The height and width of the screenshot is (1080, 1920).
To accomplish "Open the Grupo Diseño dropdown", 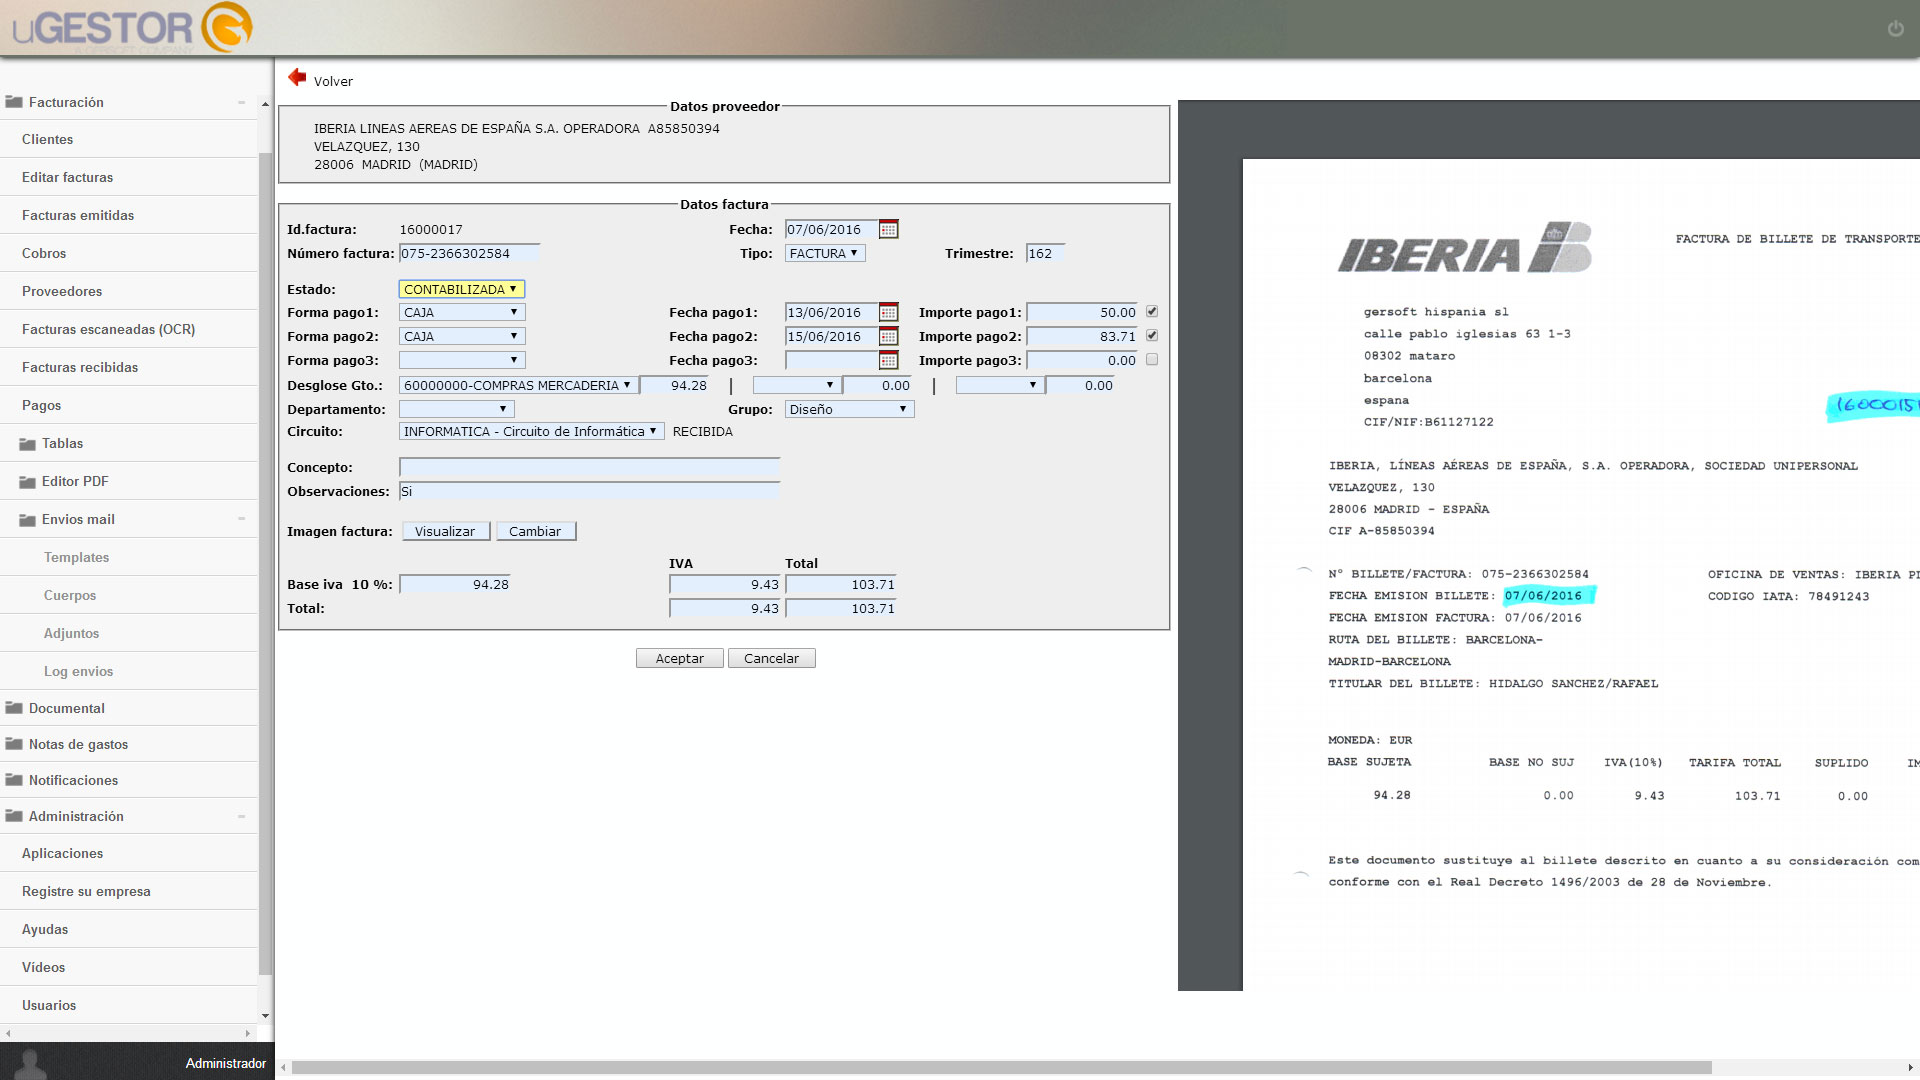I will tap(849, 409).
